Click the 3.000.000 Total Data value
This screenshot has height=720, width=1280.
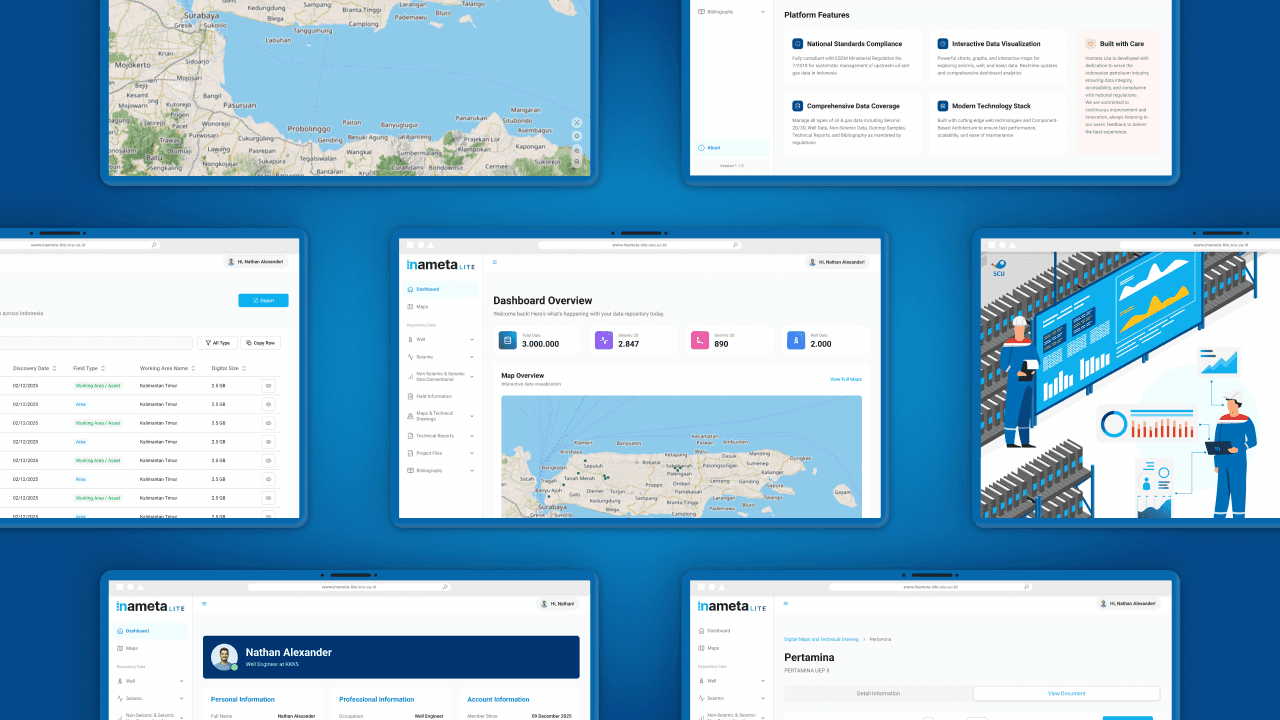click(540, 344)
